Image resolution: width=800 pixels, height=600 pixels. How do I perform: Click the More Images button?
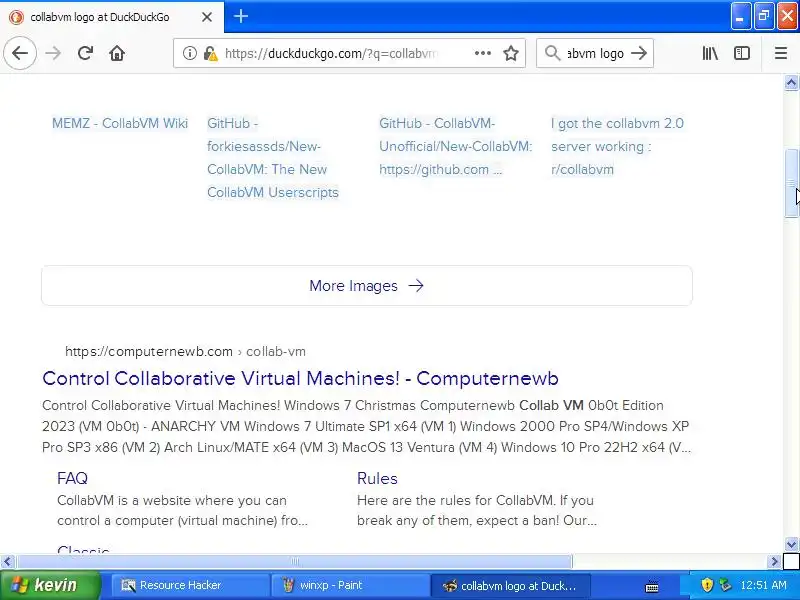[x=366, y=286]
